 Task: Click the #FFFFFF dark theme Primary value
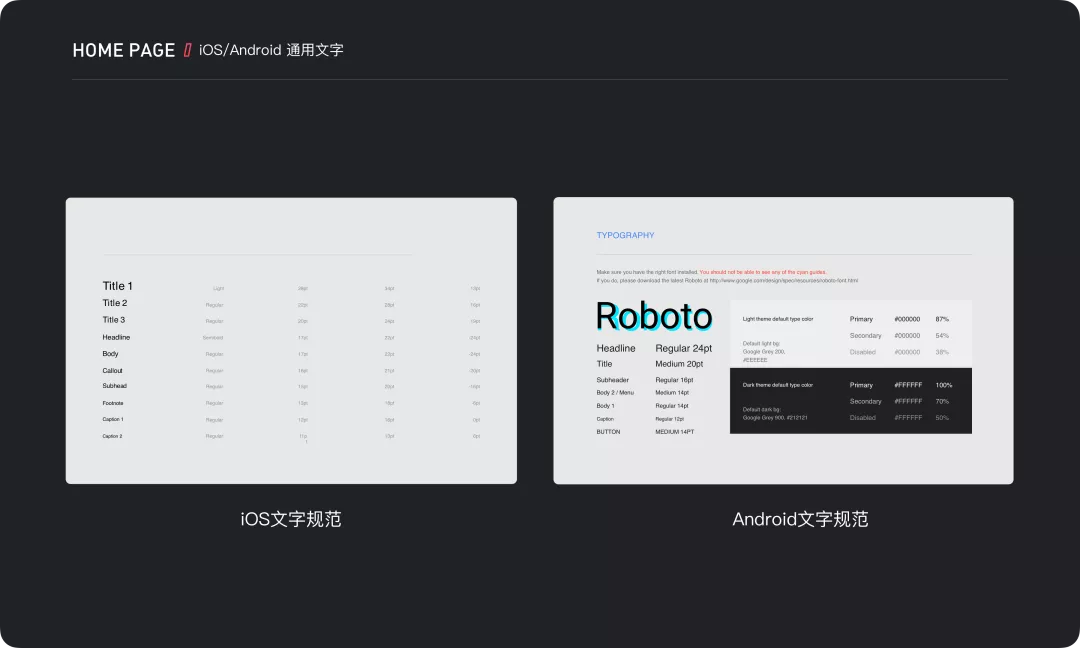point(908,385)
